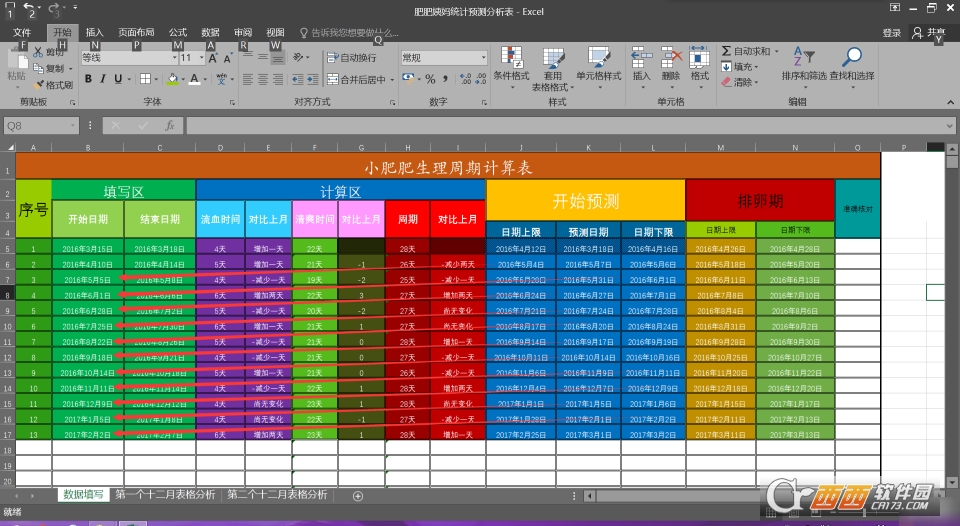Screen dimensions: 960x526
Task: Toggle Wrap Text (自动换行)
Action: click(352, 58)
